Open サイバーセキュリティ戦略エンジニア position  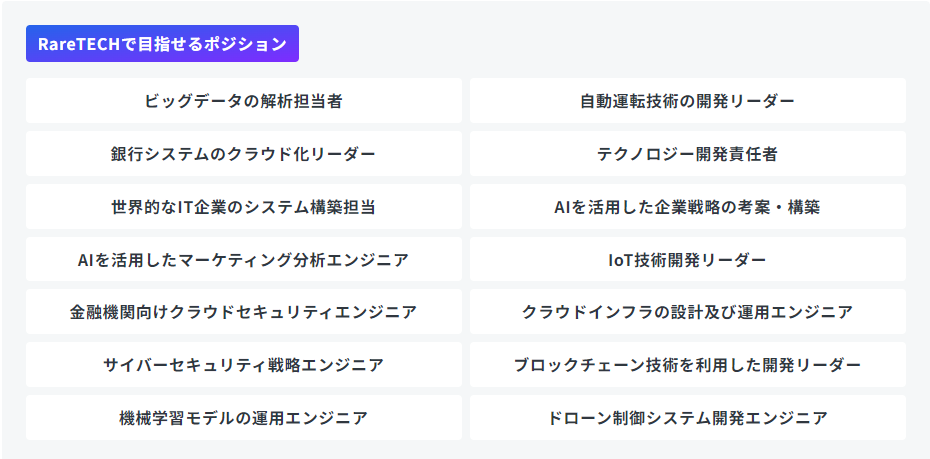[244, 365]
